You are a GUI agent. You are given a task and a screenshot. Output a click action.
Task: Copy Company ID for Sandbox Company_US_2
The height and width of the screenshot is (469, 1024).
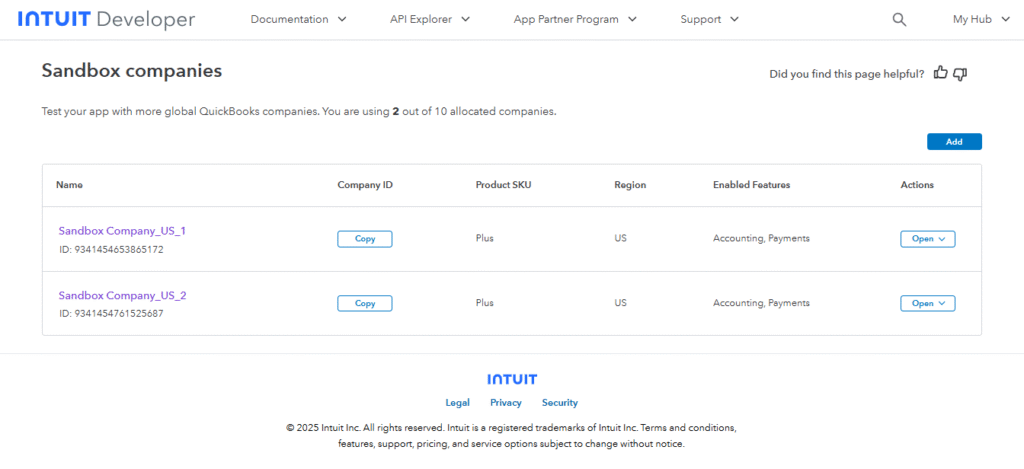365,303
